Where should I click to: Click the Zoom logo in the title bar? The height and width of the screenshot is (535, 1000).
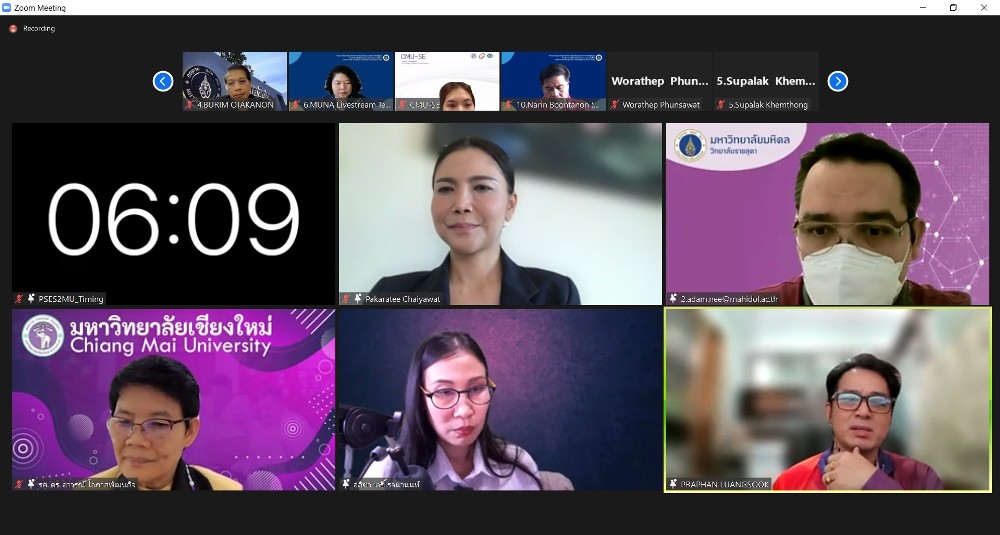tap(7, 7)
